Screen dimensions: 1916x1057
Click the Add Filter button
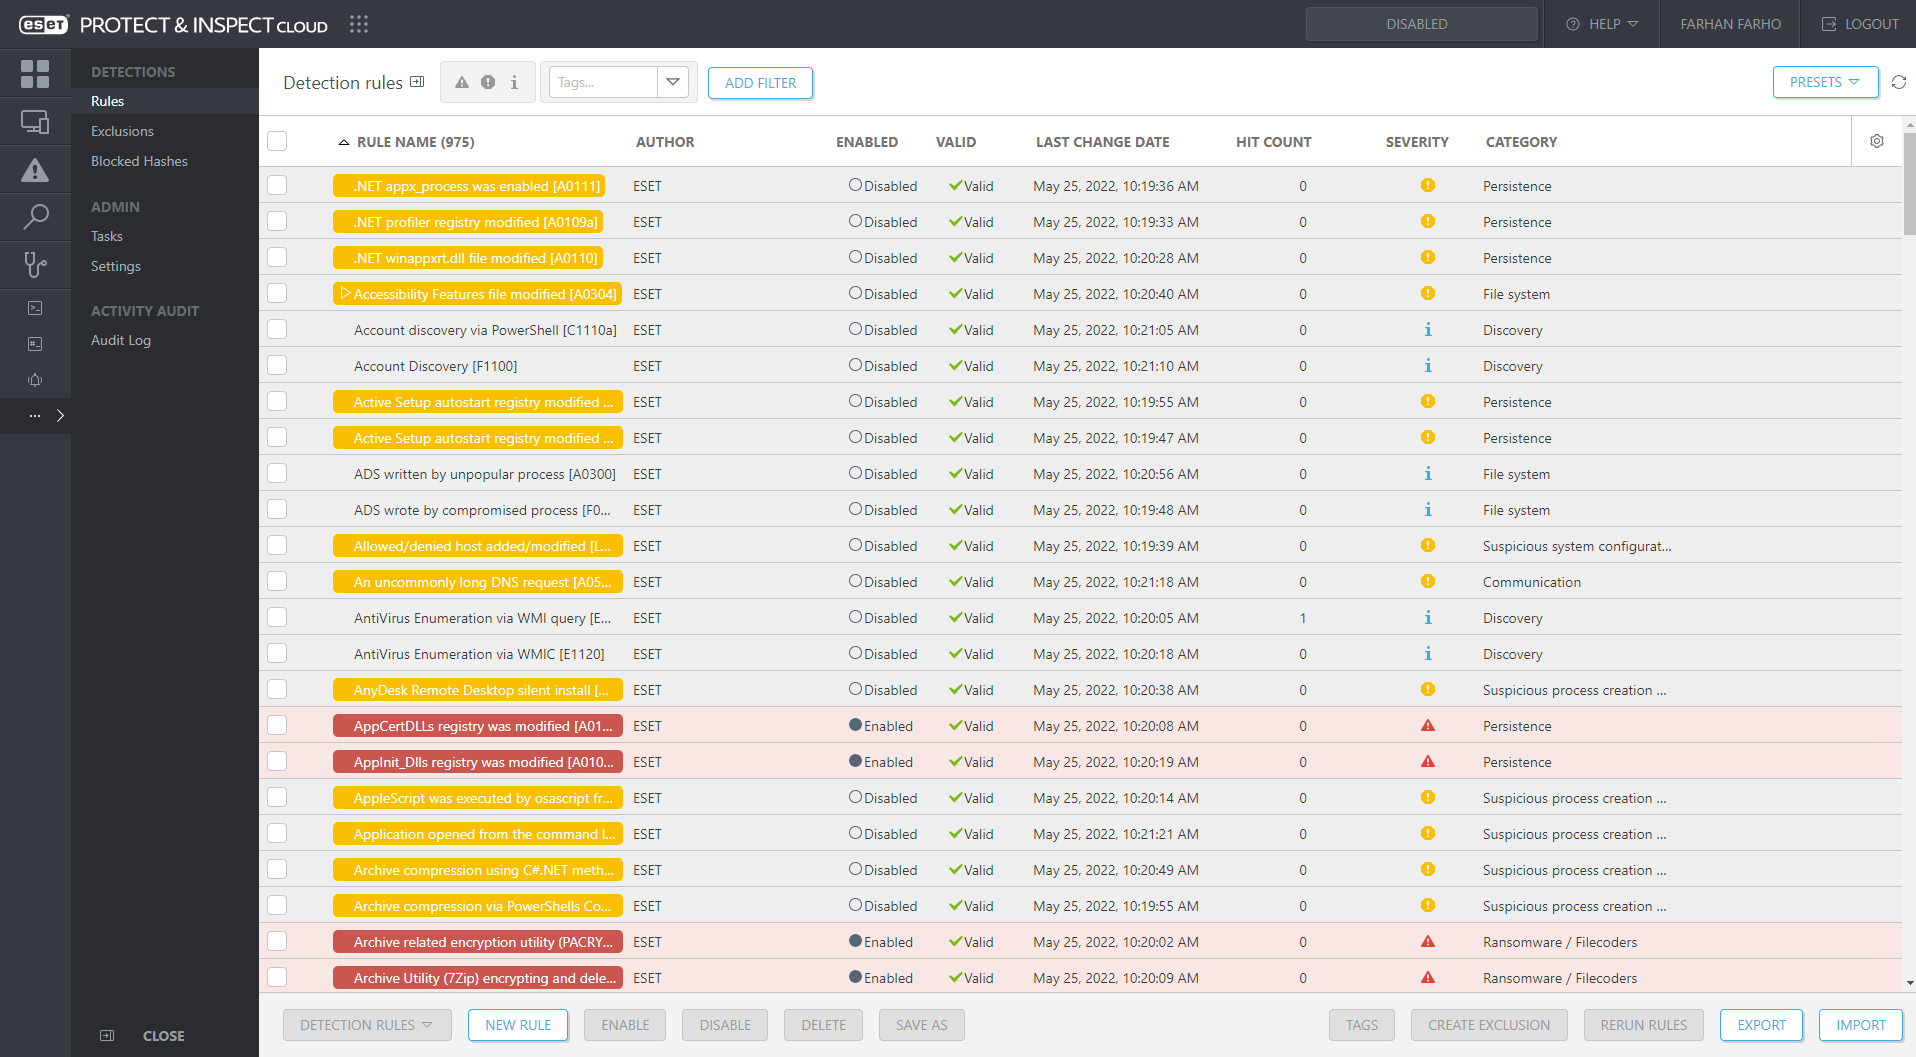click(x=760, y=83)
